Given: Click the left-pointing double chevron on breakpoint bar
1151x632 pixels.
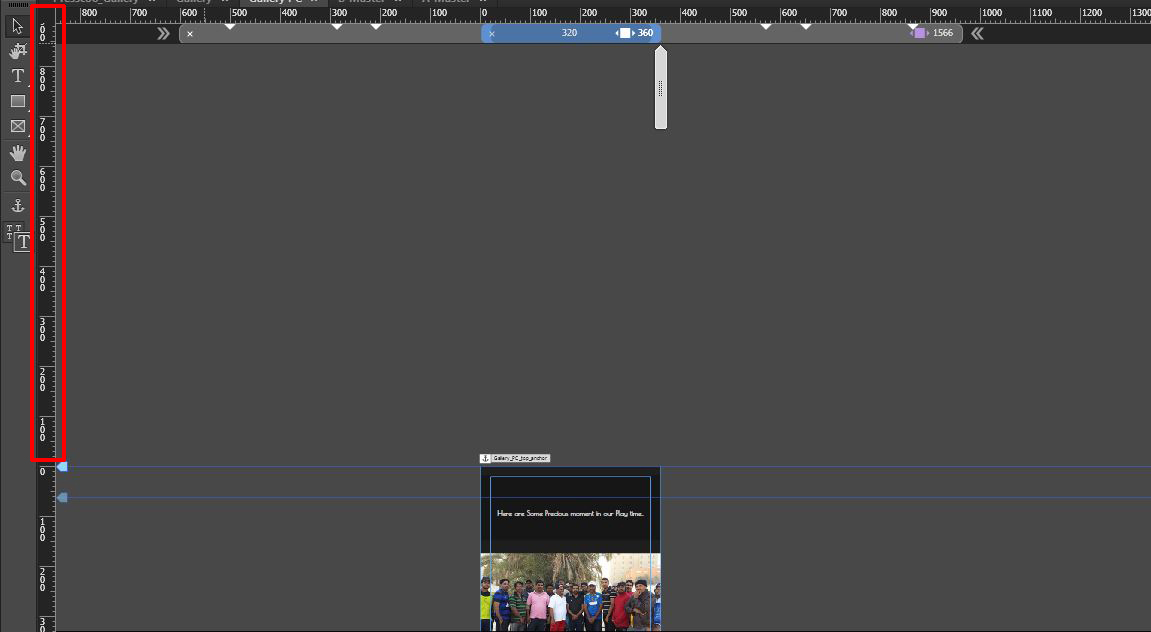Looking at the screenshot, I should tap(977, 33).
